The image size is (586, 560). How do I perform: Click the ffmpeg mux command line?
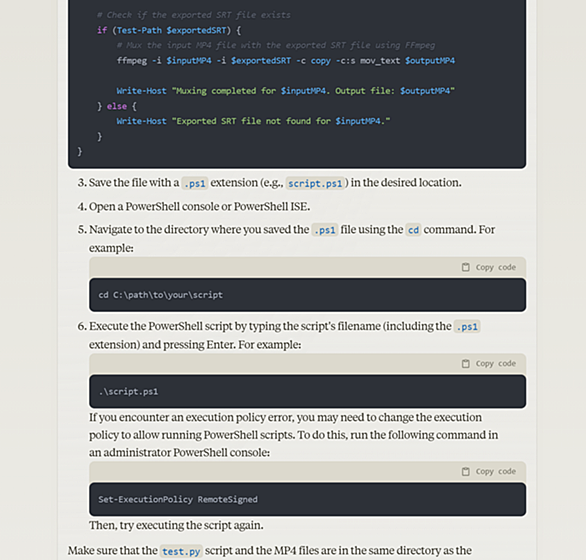pos(286,61)
